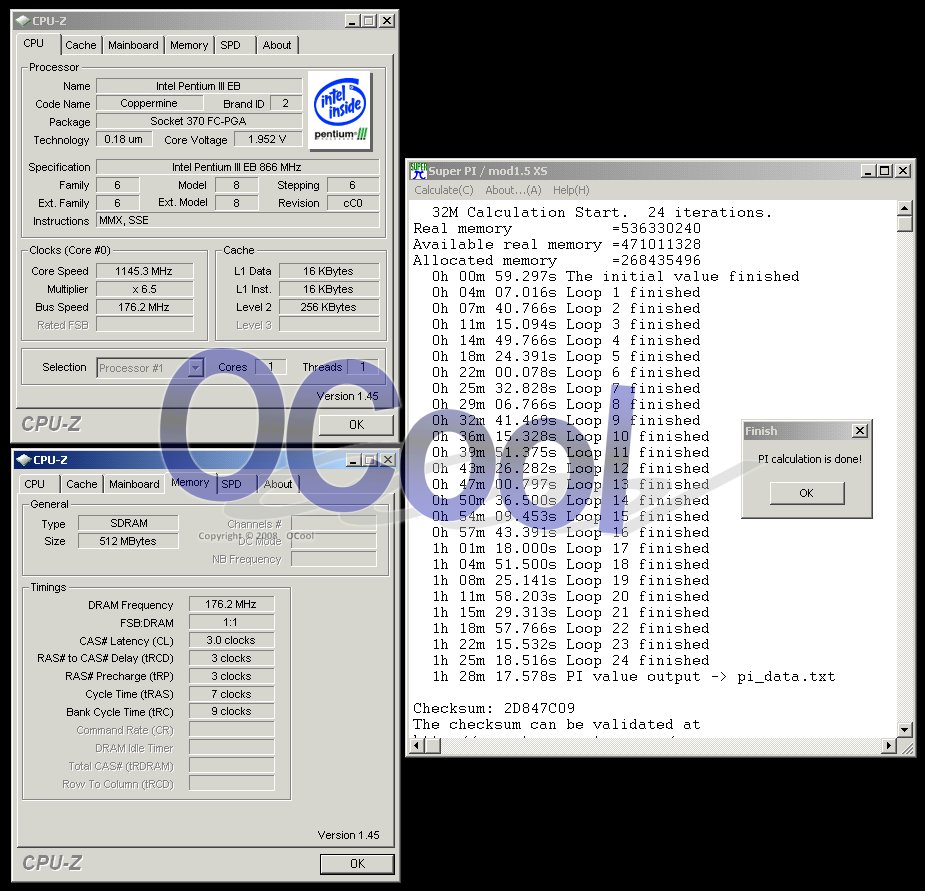This screenshot has height=891, width=925.
Task: Click the Package Socket 370 FC-PGA field
Action: [199, 121]
